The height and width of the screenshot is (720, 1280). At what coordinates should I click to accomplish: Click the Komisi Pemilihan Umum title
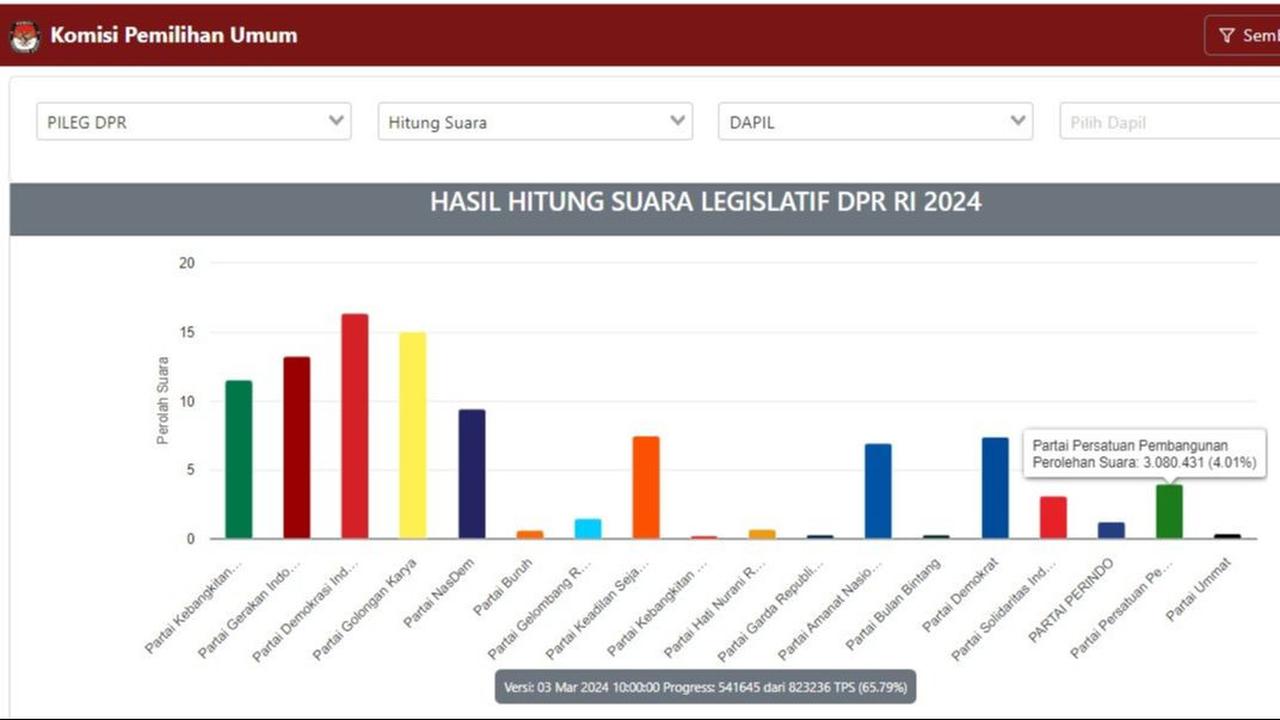(x=174, y=35)
